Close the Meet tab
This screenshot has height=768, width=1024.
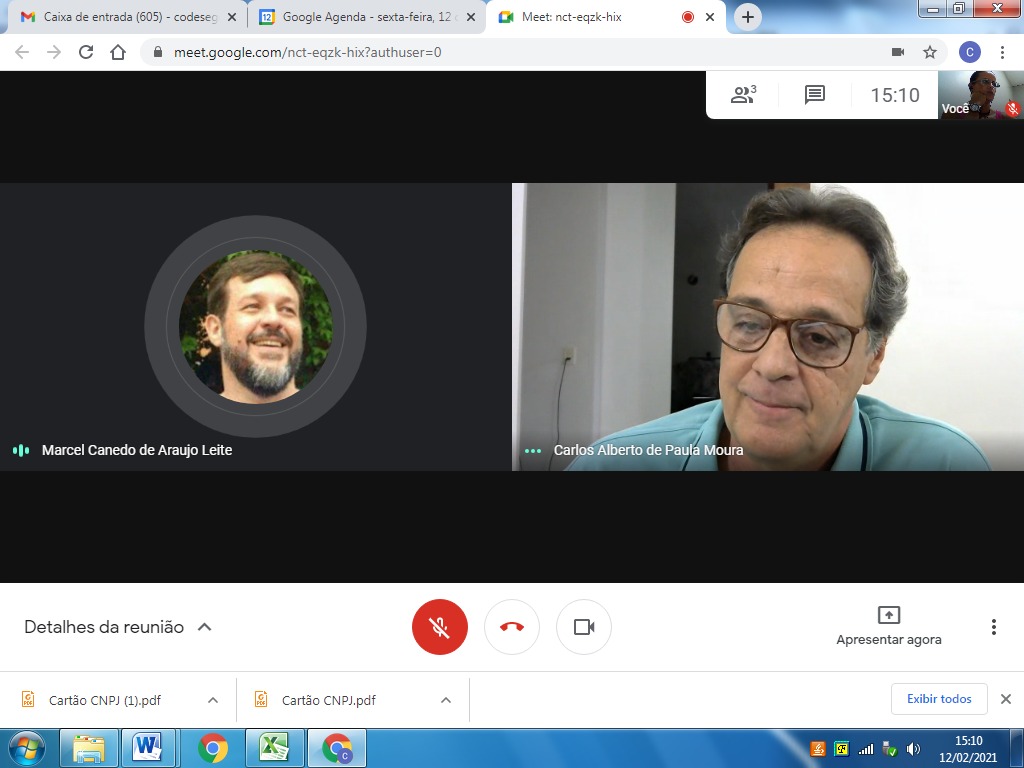click(x=710, y=17)
